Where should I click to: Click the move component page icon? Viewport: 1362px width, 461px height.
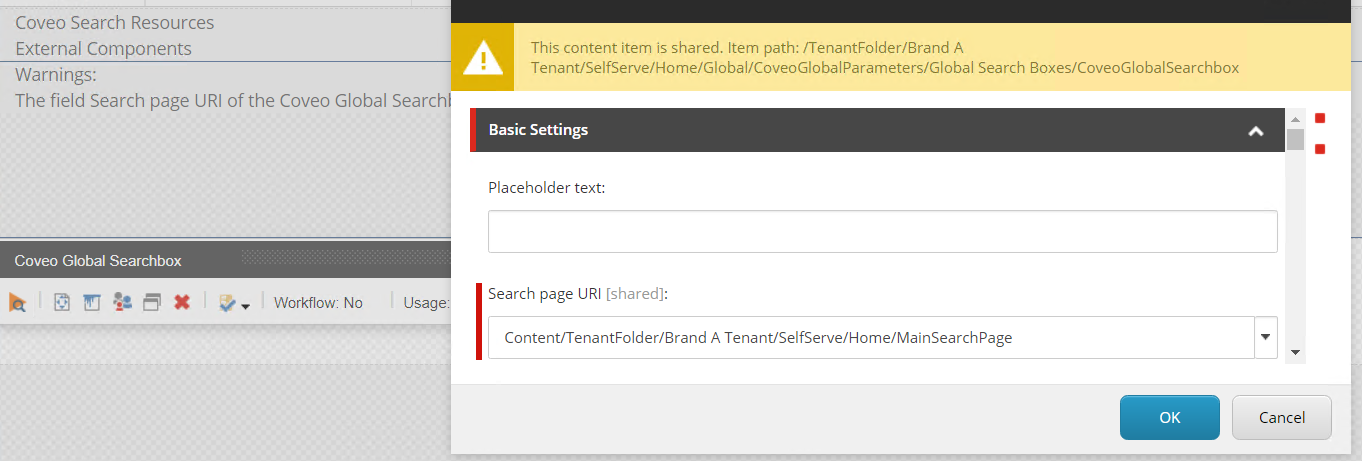(x=61, y=302)
